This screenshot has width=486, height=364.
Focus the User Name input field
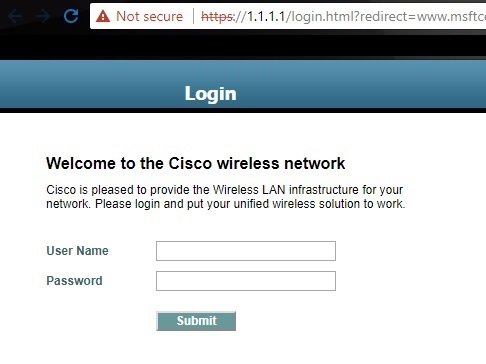246,251
